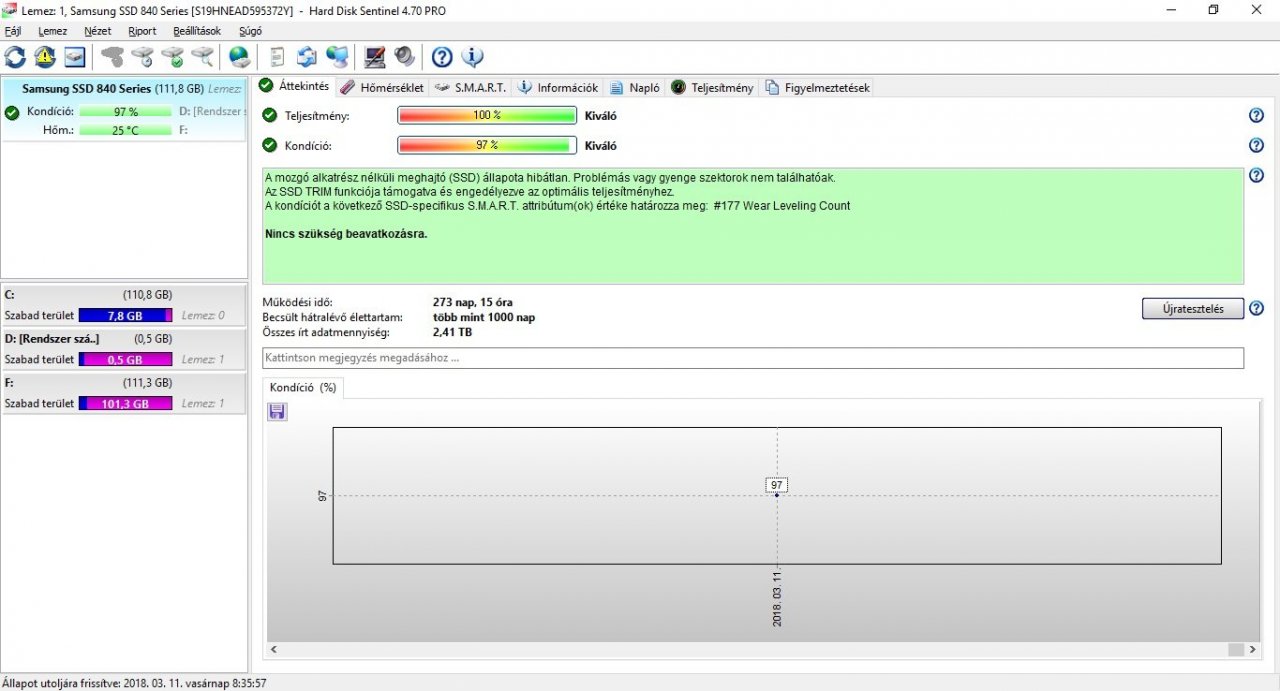Click '273 nap, 15 óra' working time value

pyautogui.click(x=473, y=302)
